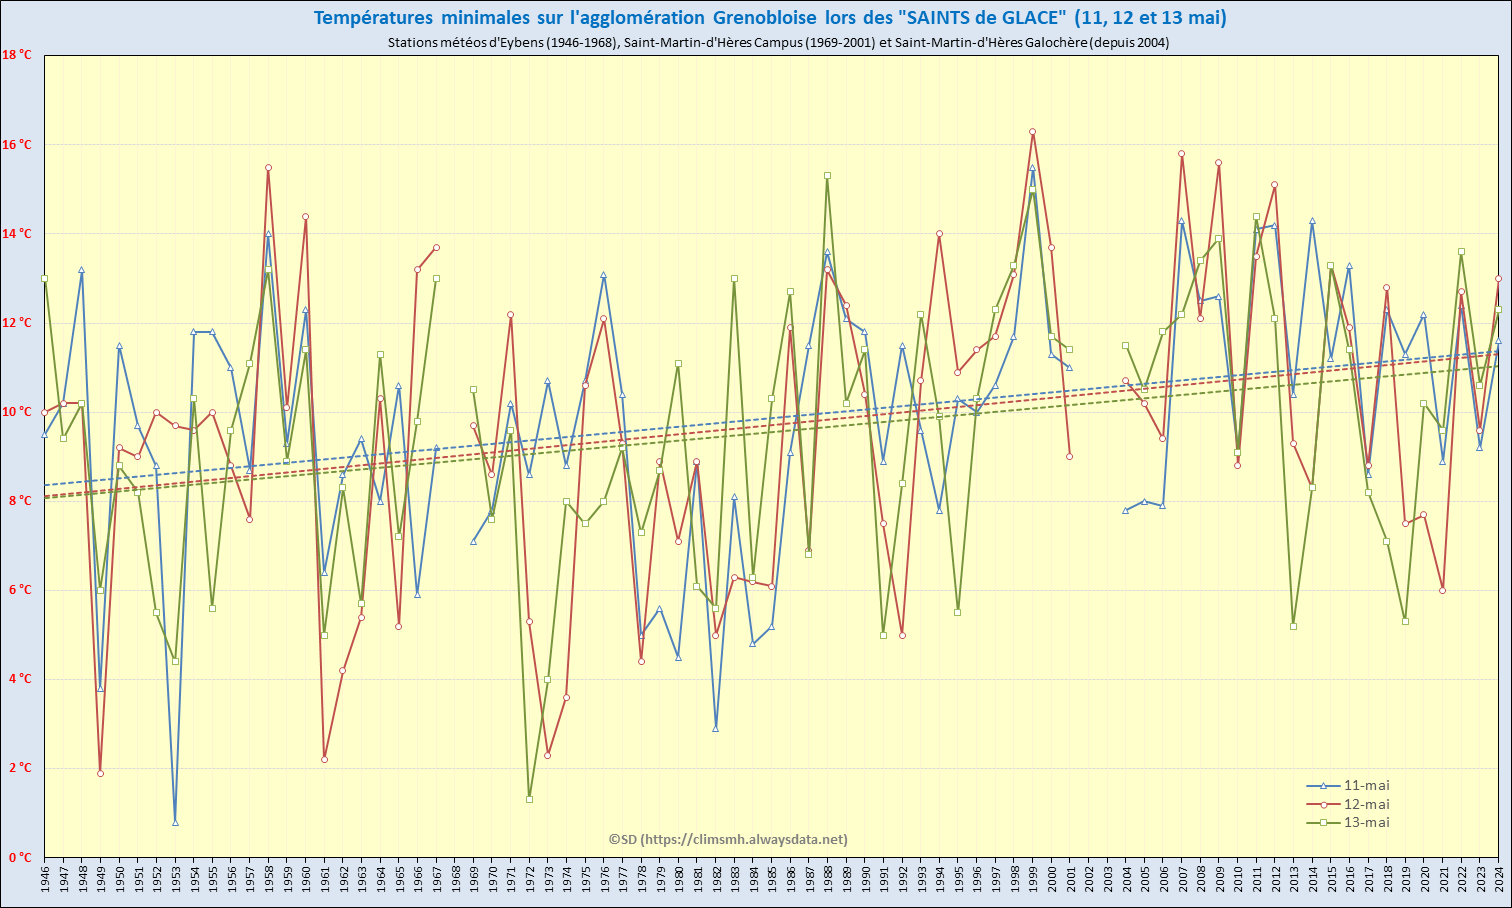
Task: Click the 6 °C y-axis label
Action: (20, 590)
